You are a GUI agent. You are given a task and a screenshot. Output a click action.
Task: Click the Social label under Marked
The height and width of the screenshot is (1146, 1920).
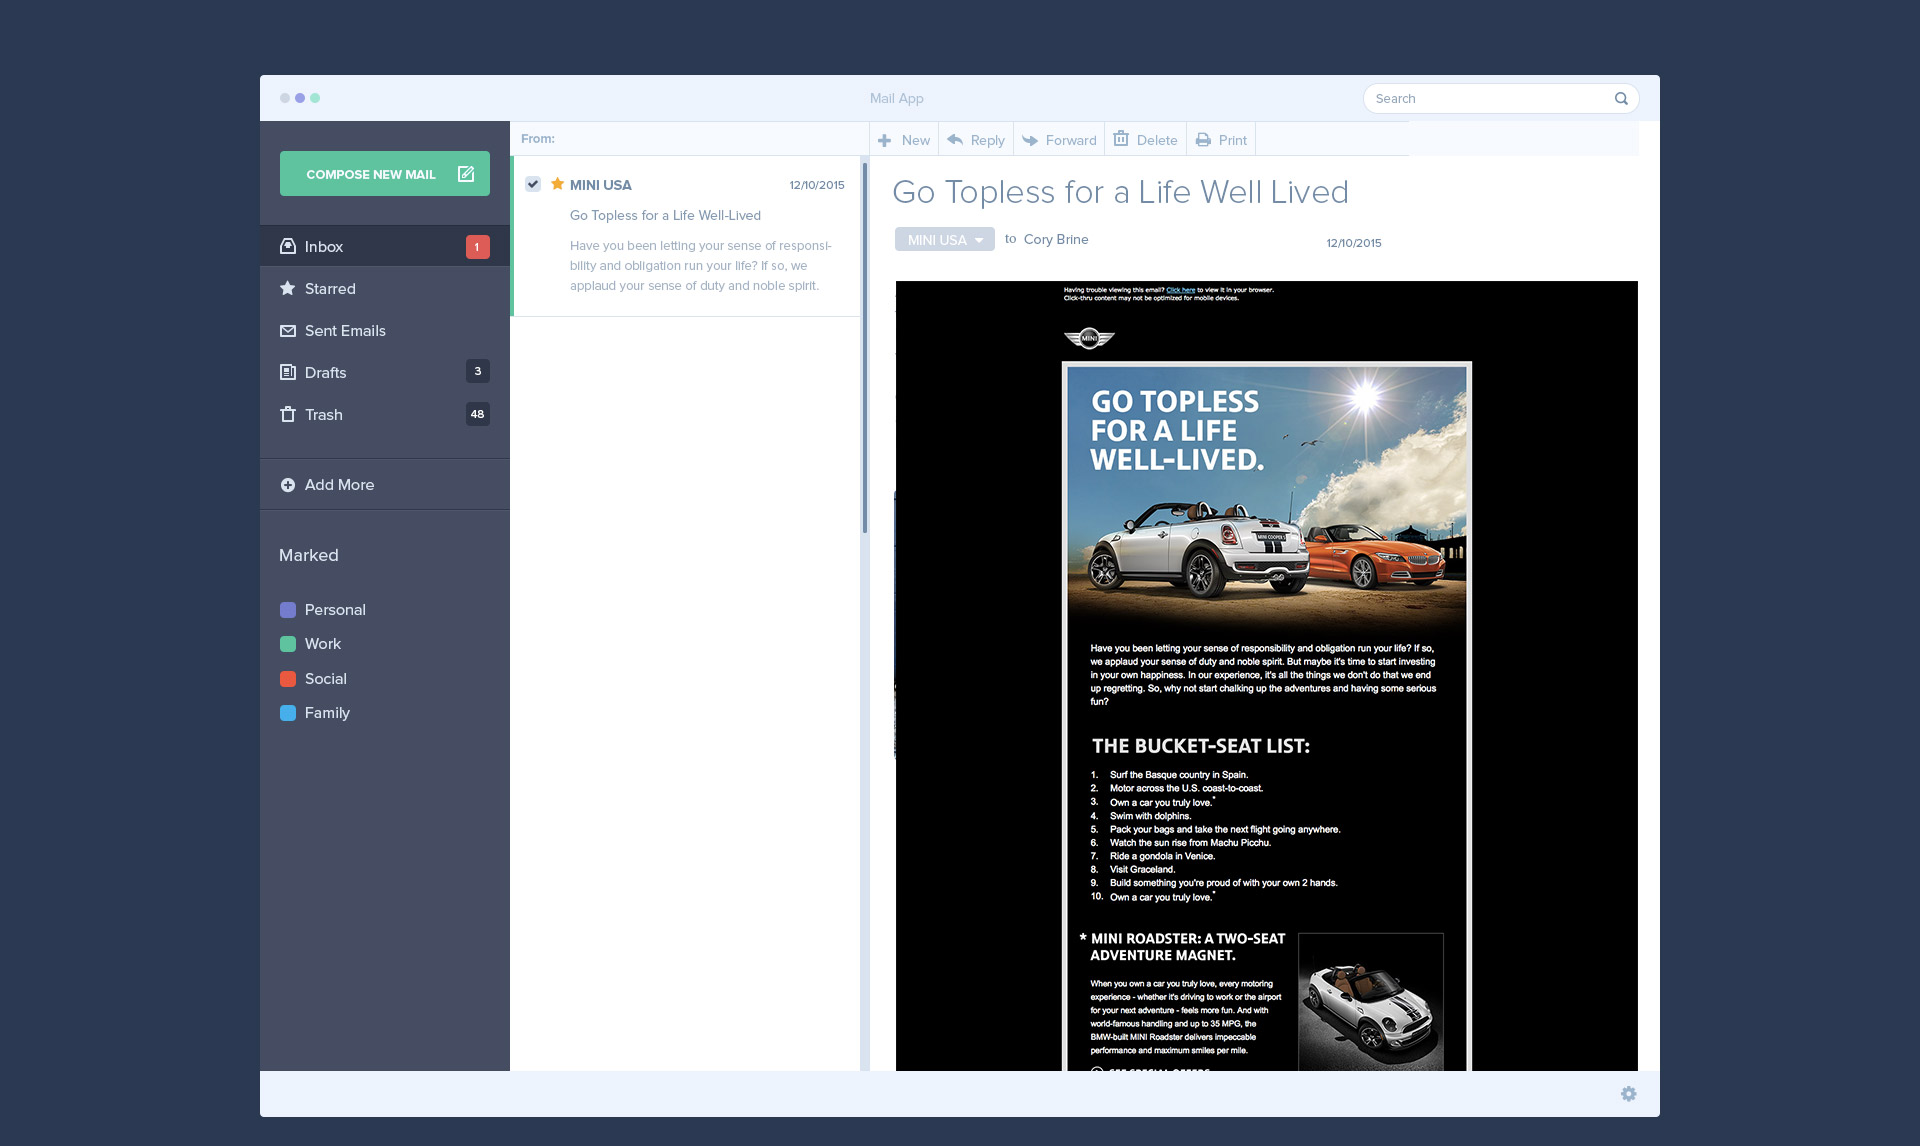click(x=326, y=679)
